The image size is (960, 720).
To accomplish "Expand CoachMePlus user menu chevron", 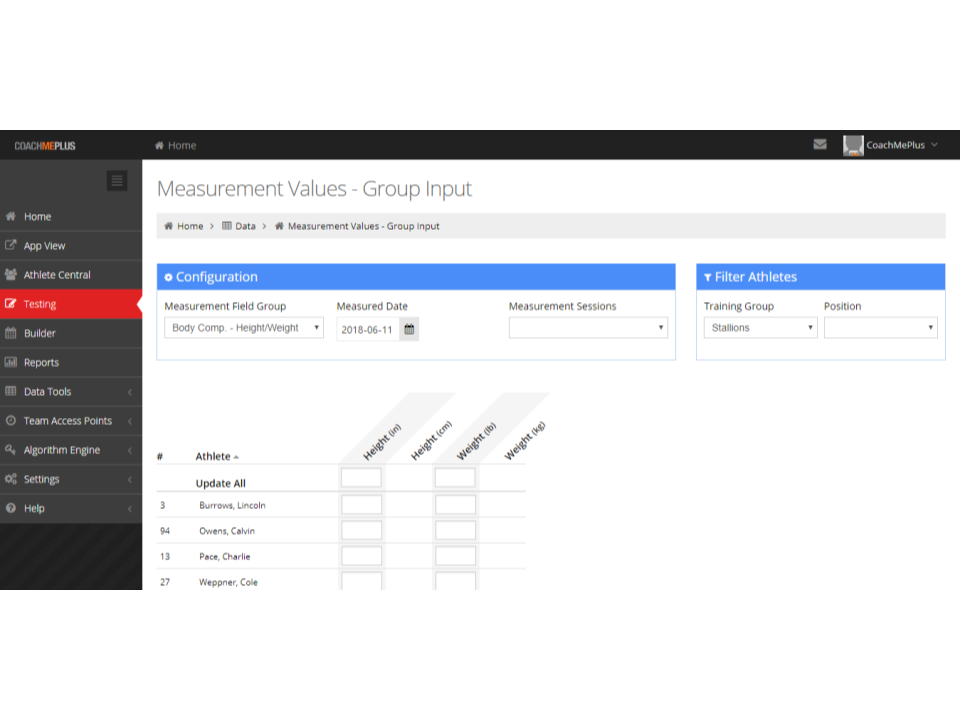I will pyautogui.click(x=934, y=145).
